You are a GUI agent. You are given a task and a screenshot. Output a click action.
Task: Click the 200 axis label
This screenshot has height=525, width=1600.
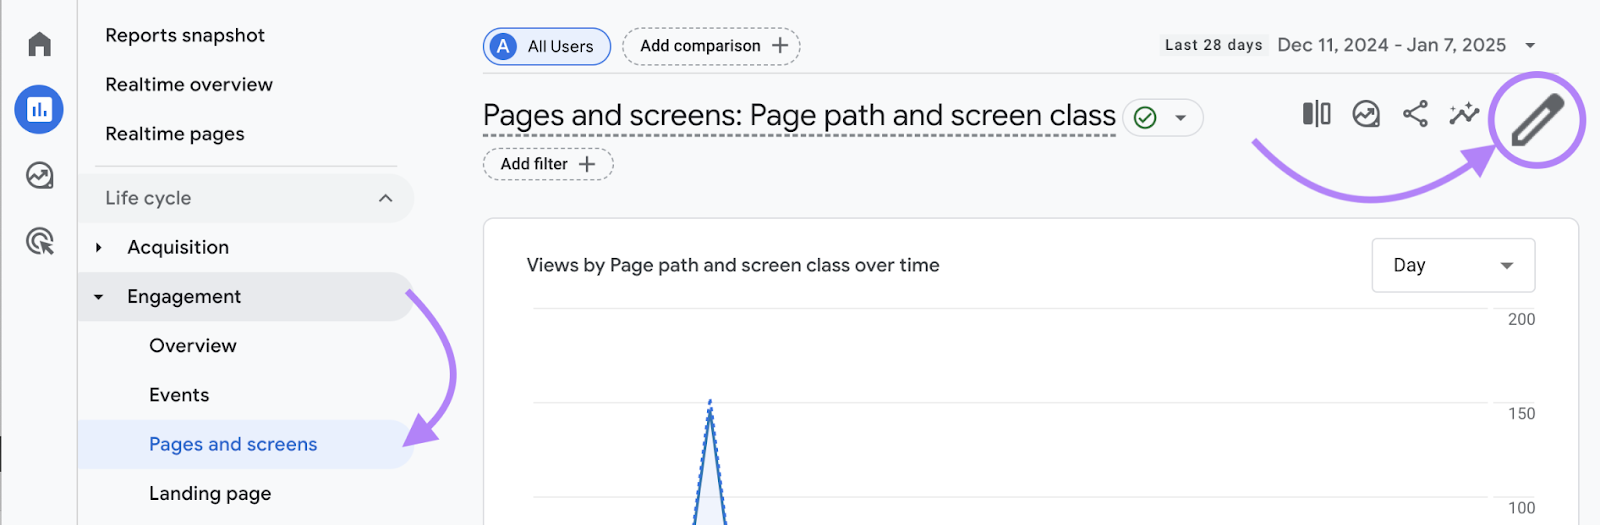click(1521, 319)
